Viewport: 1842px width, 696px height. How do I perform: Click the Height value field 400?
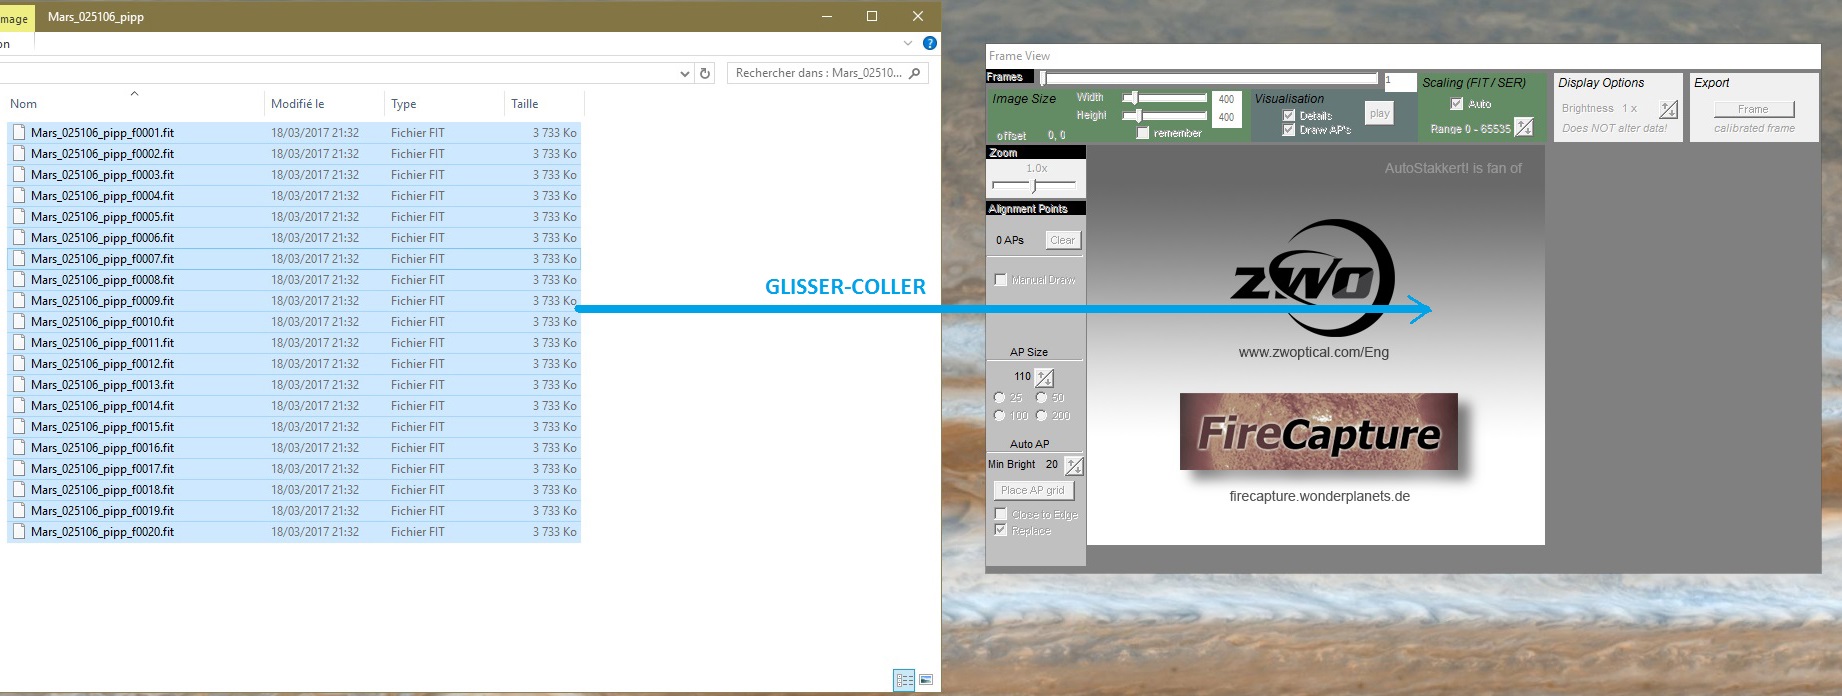(1227, 117)
